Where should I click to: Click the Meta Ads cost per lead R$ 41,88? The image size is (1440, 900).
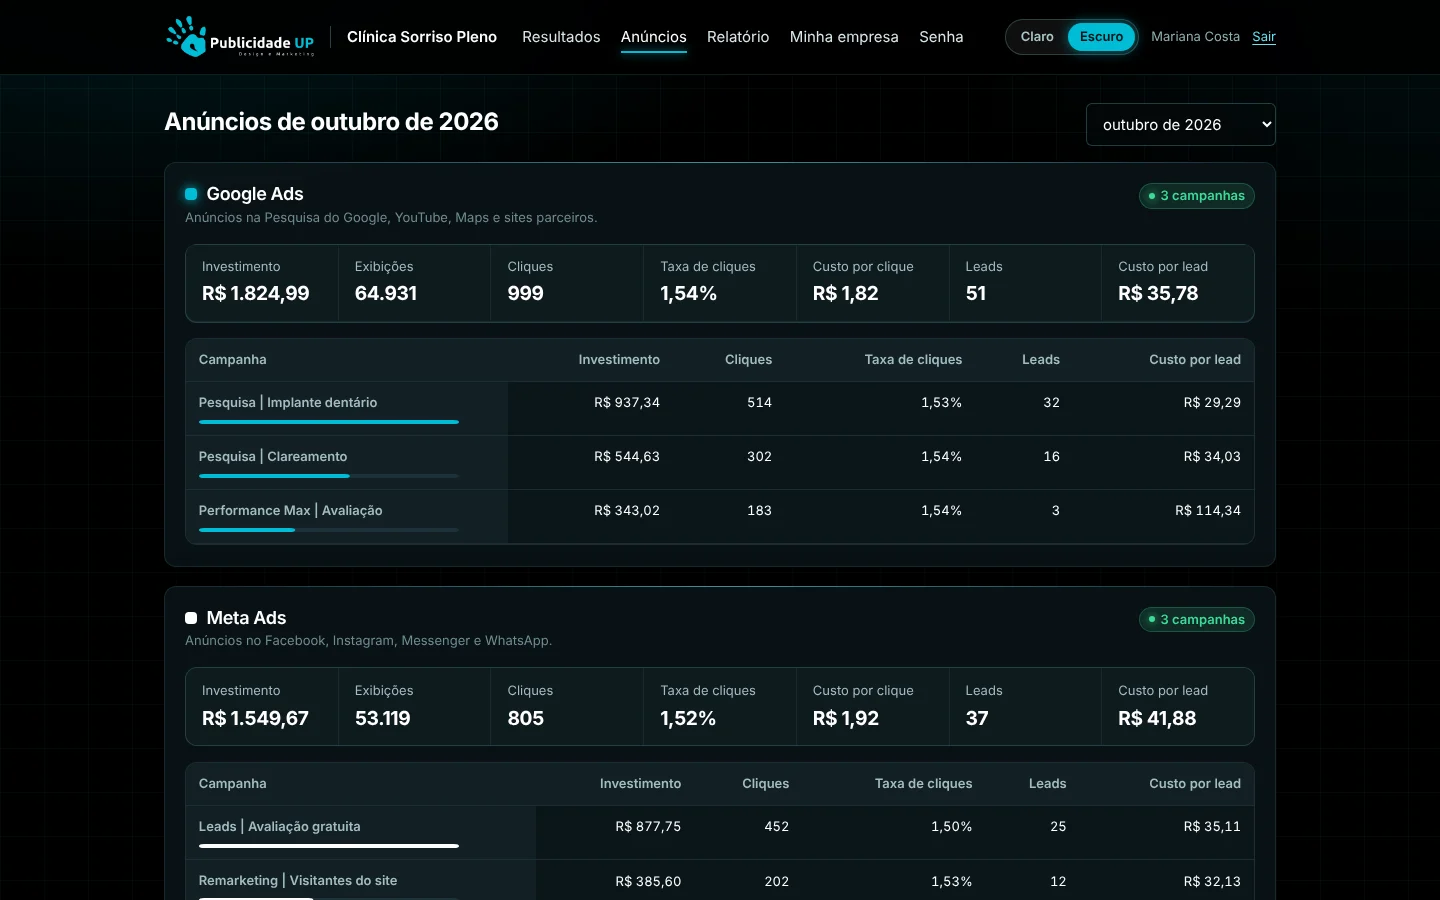[x=1157, y=718]
